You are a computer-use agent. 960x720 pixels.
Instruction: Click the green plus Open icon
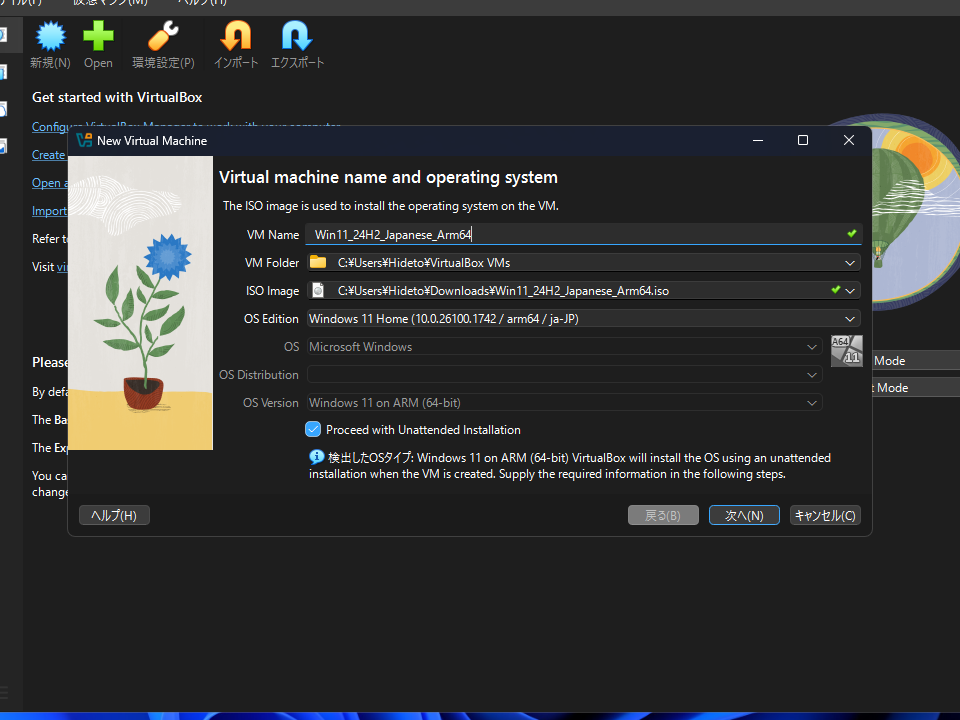97,40
